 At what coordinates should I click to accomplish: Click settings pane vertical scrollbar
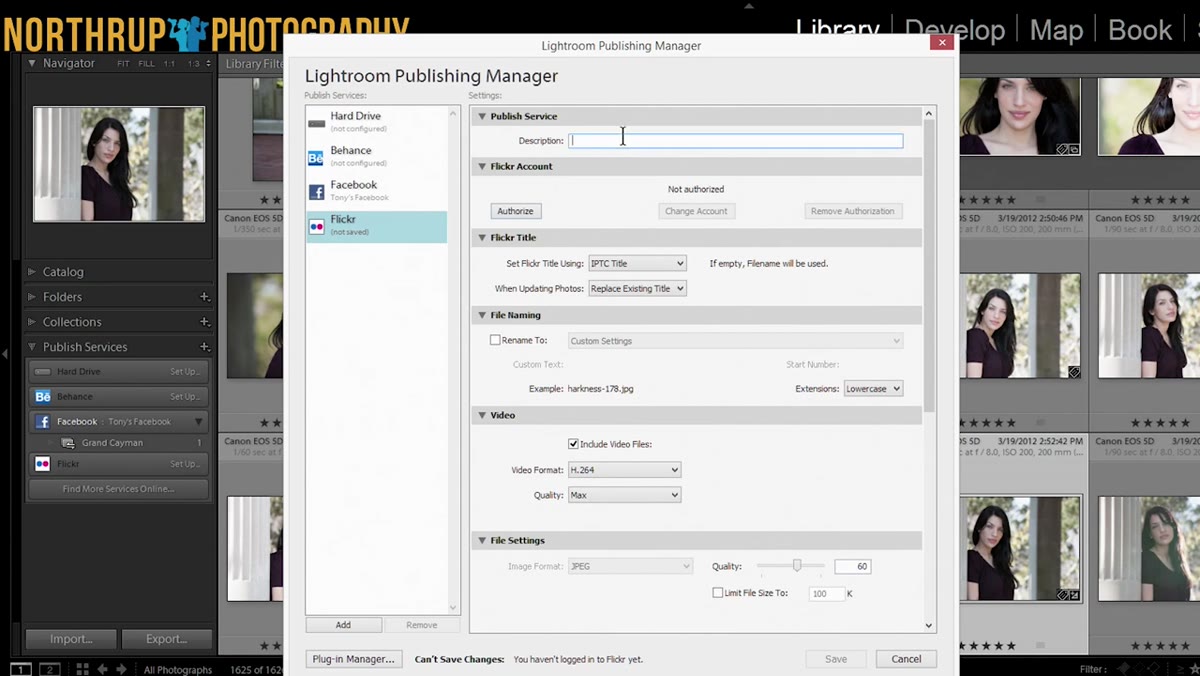point(928,265)
